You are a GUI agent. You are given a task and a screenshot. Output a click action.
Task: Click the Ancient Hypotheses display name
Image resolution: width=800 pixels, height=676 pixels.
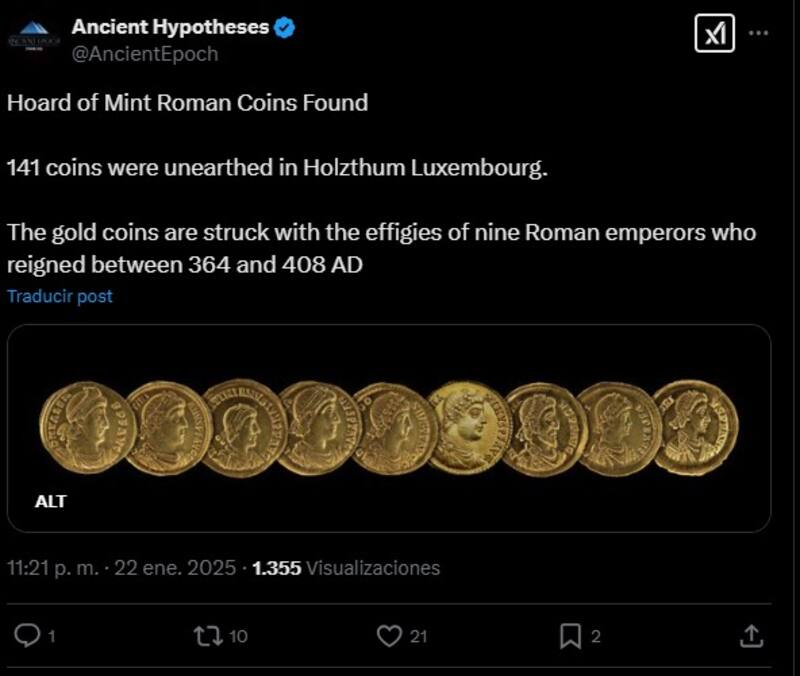tap(170, 27)
